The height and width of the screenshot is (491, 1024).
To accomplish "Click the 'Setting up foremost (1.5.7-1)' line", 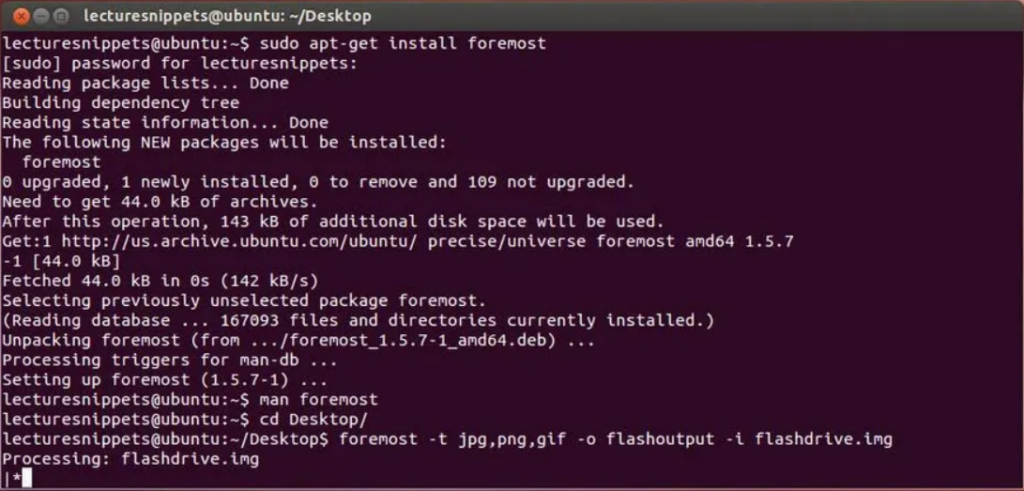I will point(165,380).
